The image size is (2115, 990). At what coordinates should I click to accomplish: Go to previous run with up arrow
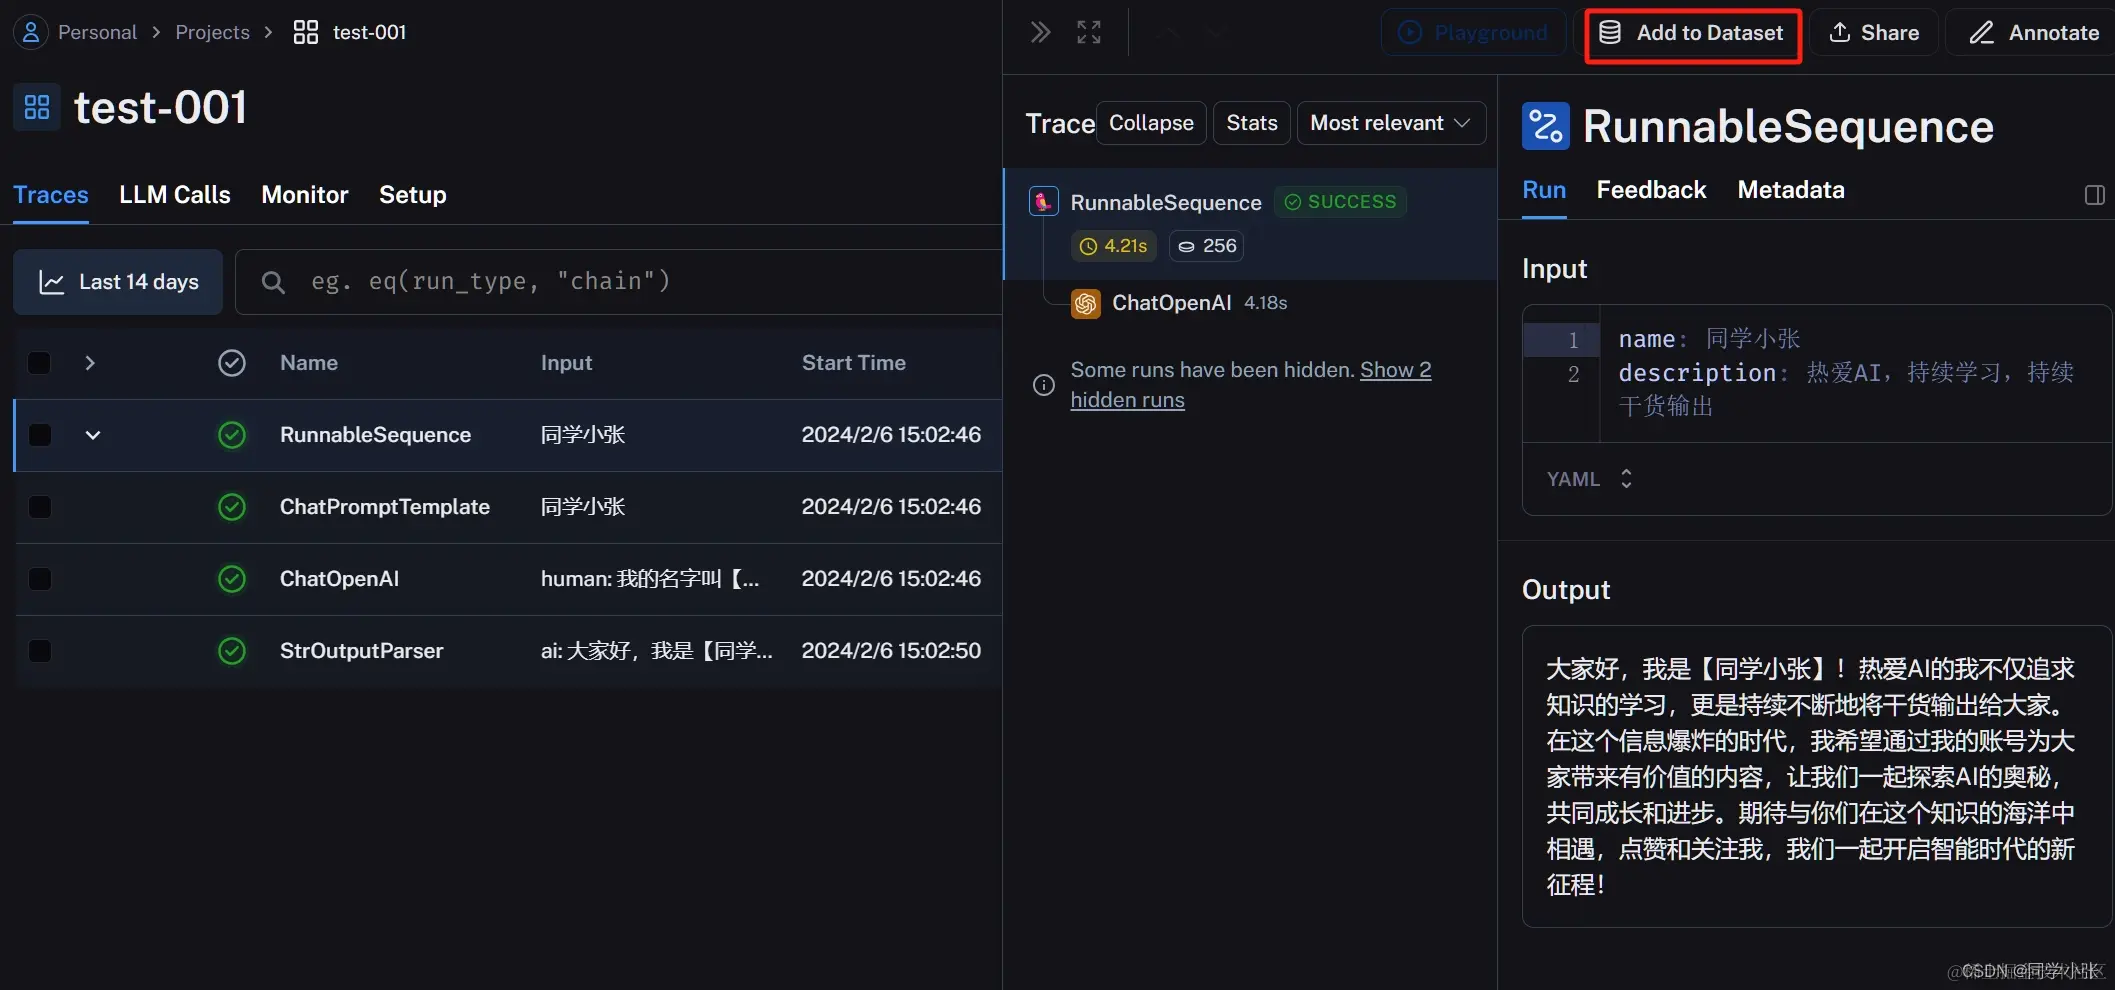(x=1167, y=33)
